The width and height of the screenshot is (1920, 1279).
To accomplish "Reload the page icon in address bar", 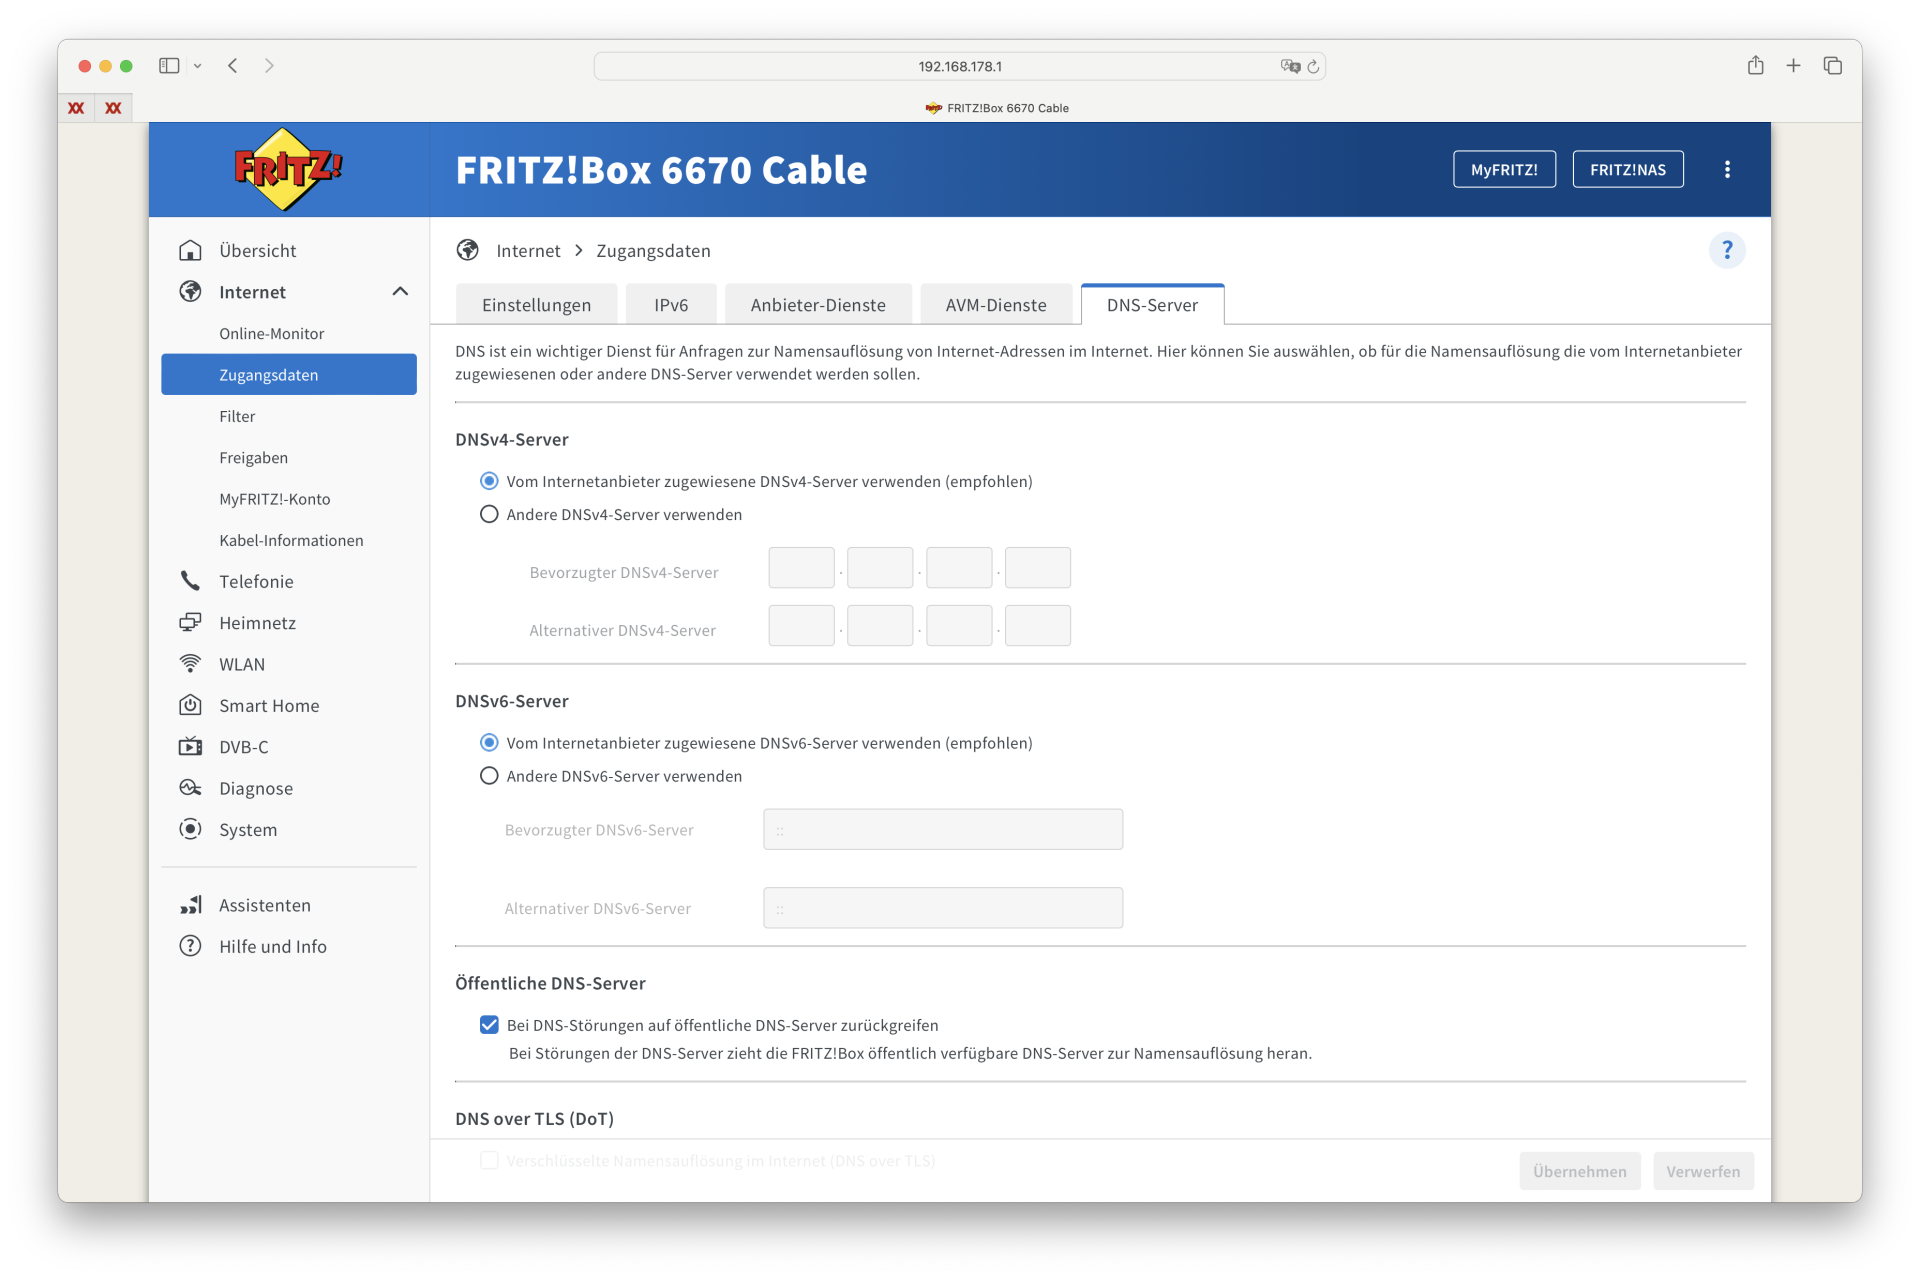I will click(x=1313, y=67).
